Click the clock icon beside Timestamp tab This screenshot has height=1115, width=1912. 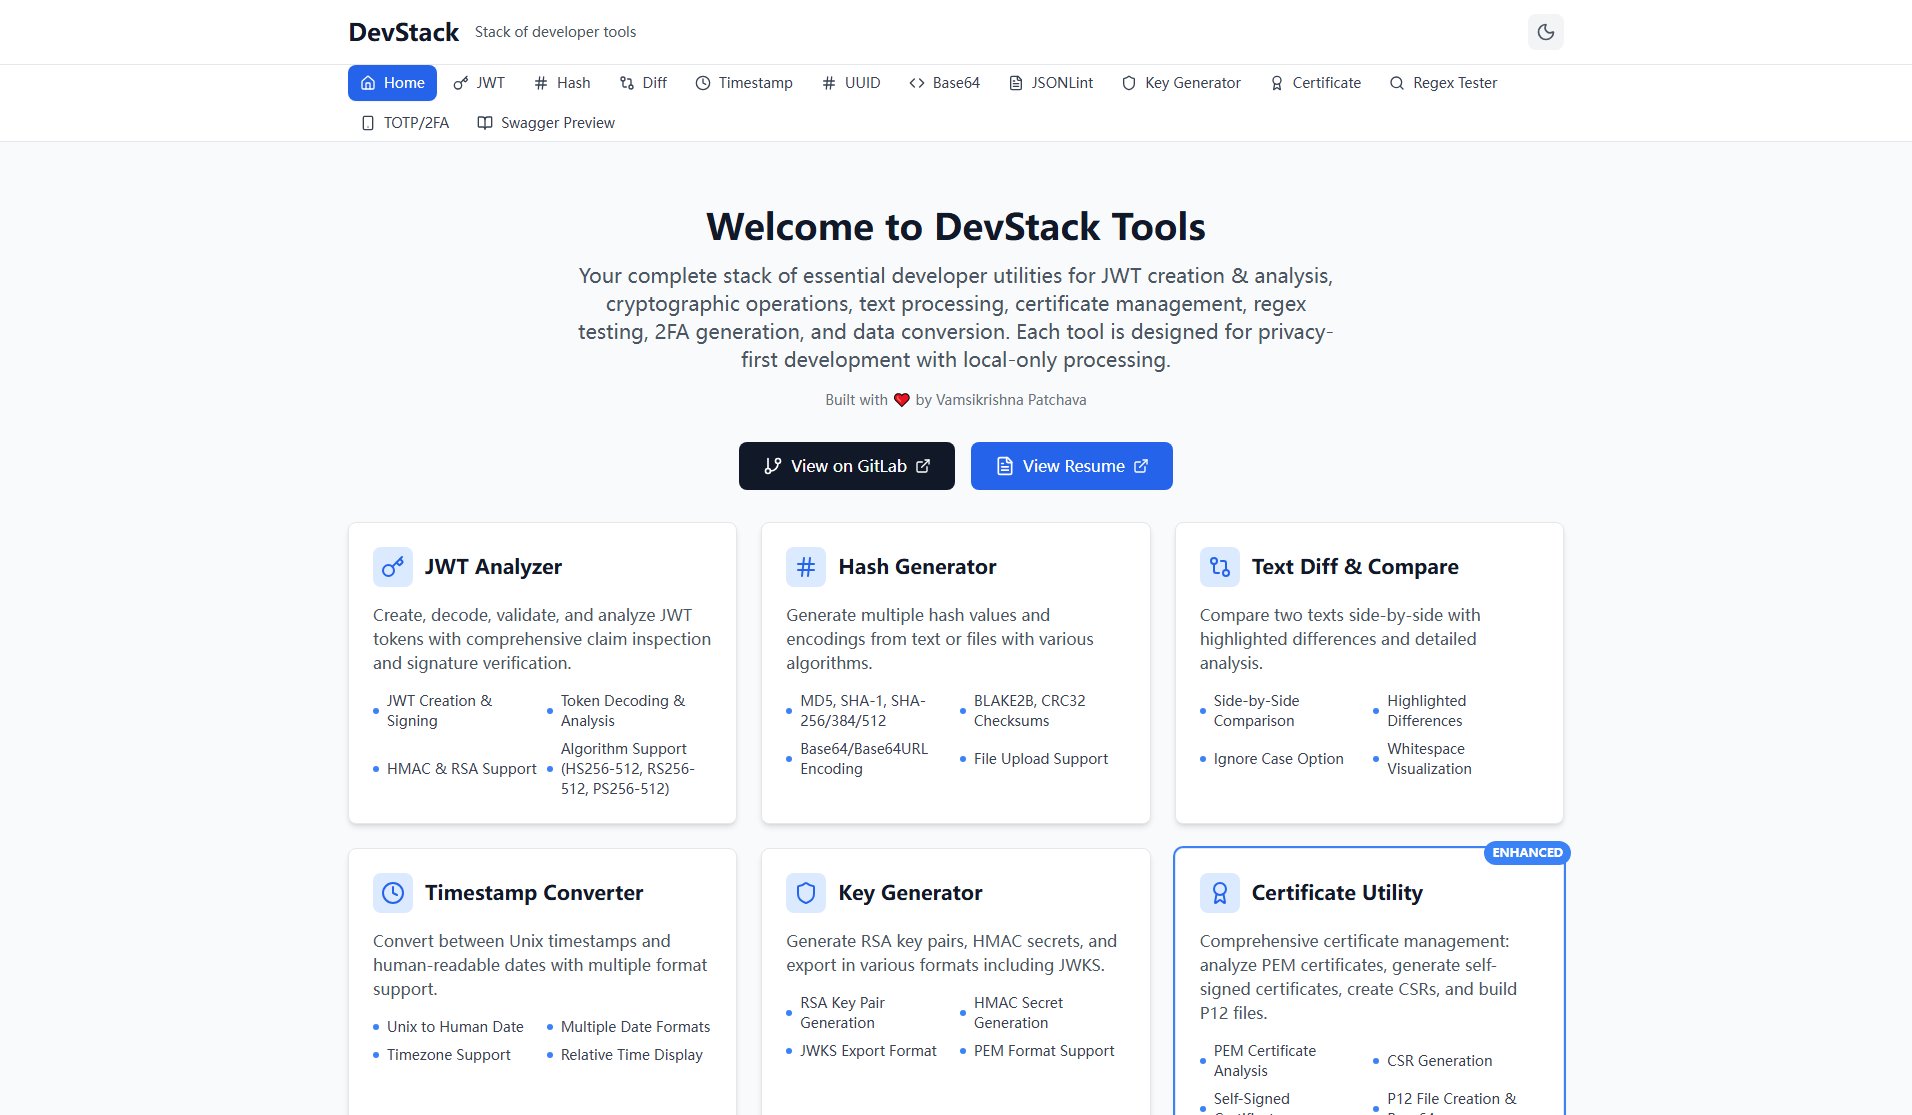[703, 83]
